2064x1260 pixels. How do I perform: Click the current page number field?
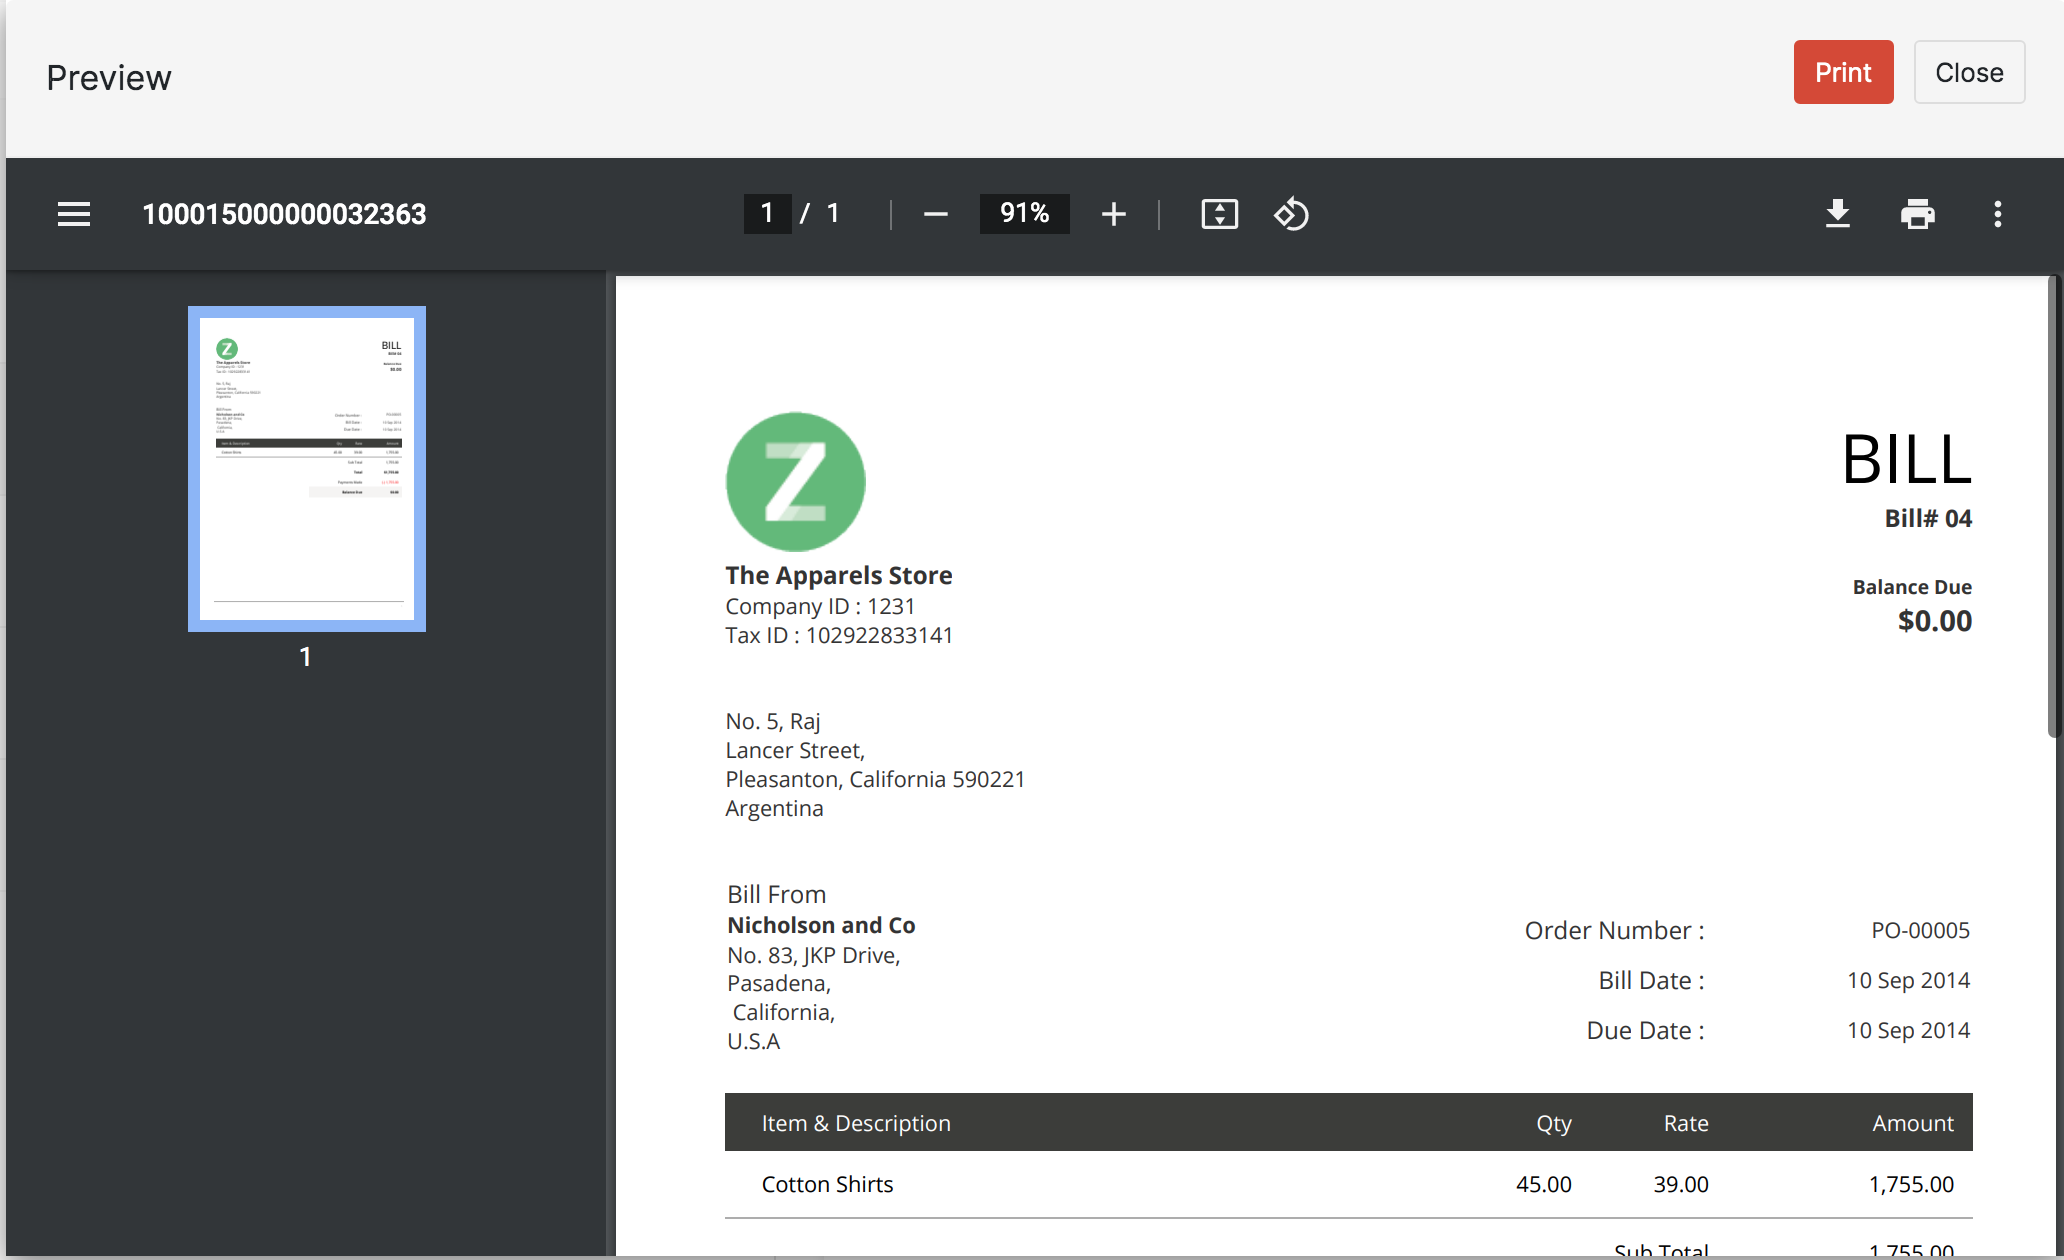point(767,213)
